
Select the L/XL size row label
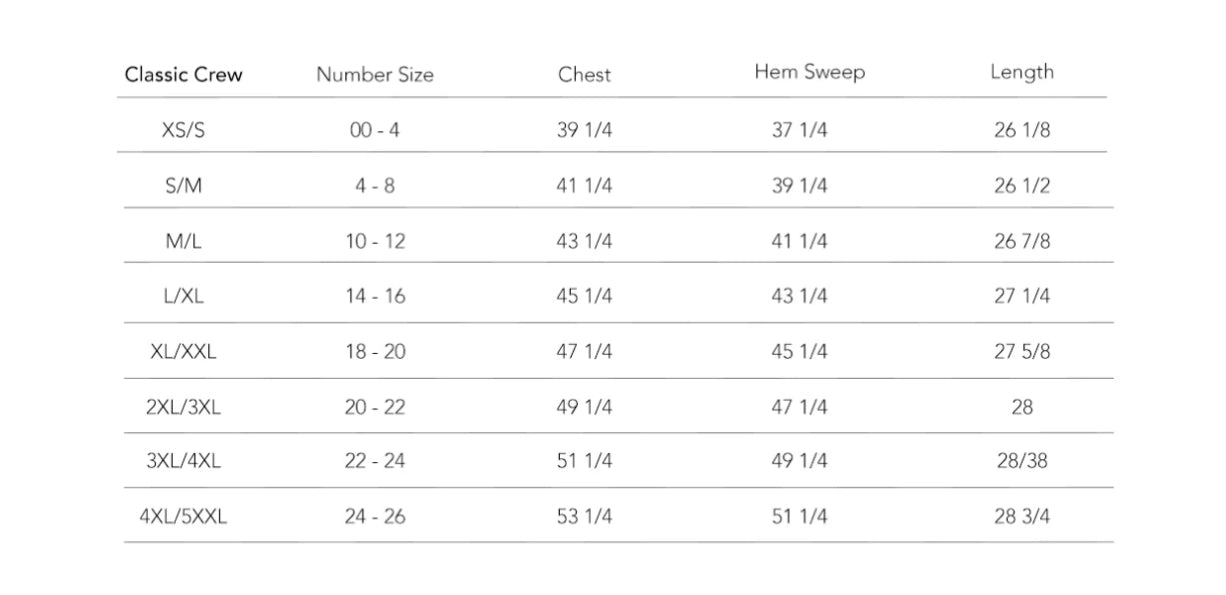(183, 296)
